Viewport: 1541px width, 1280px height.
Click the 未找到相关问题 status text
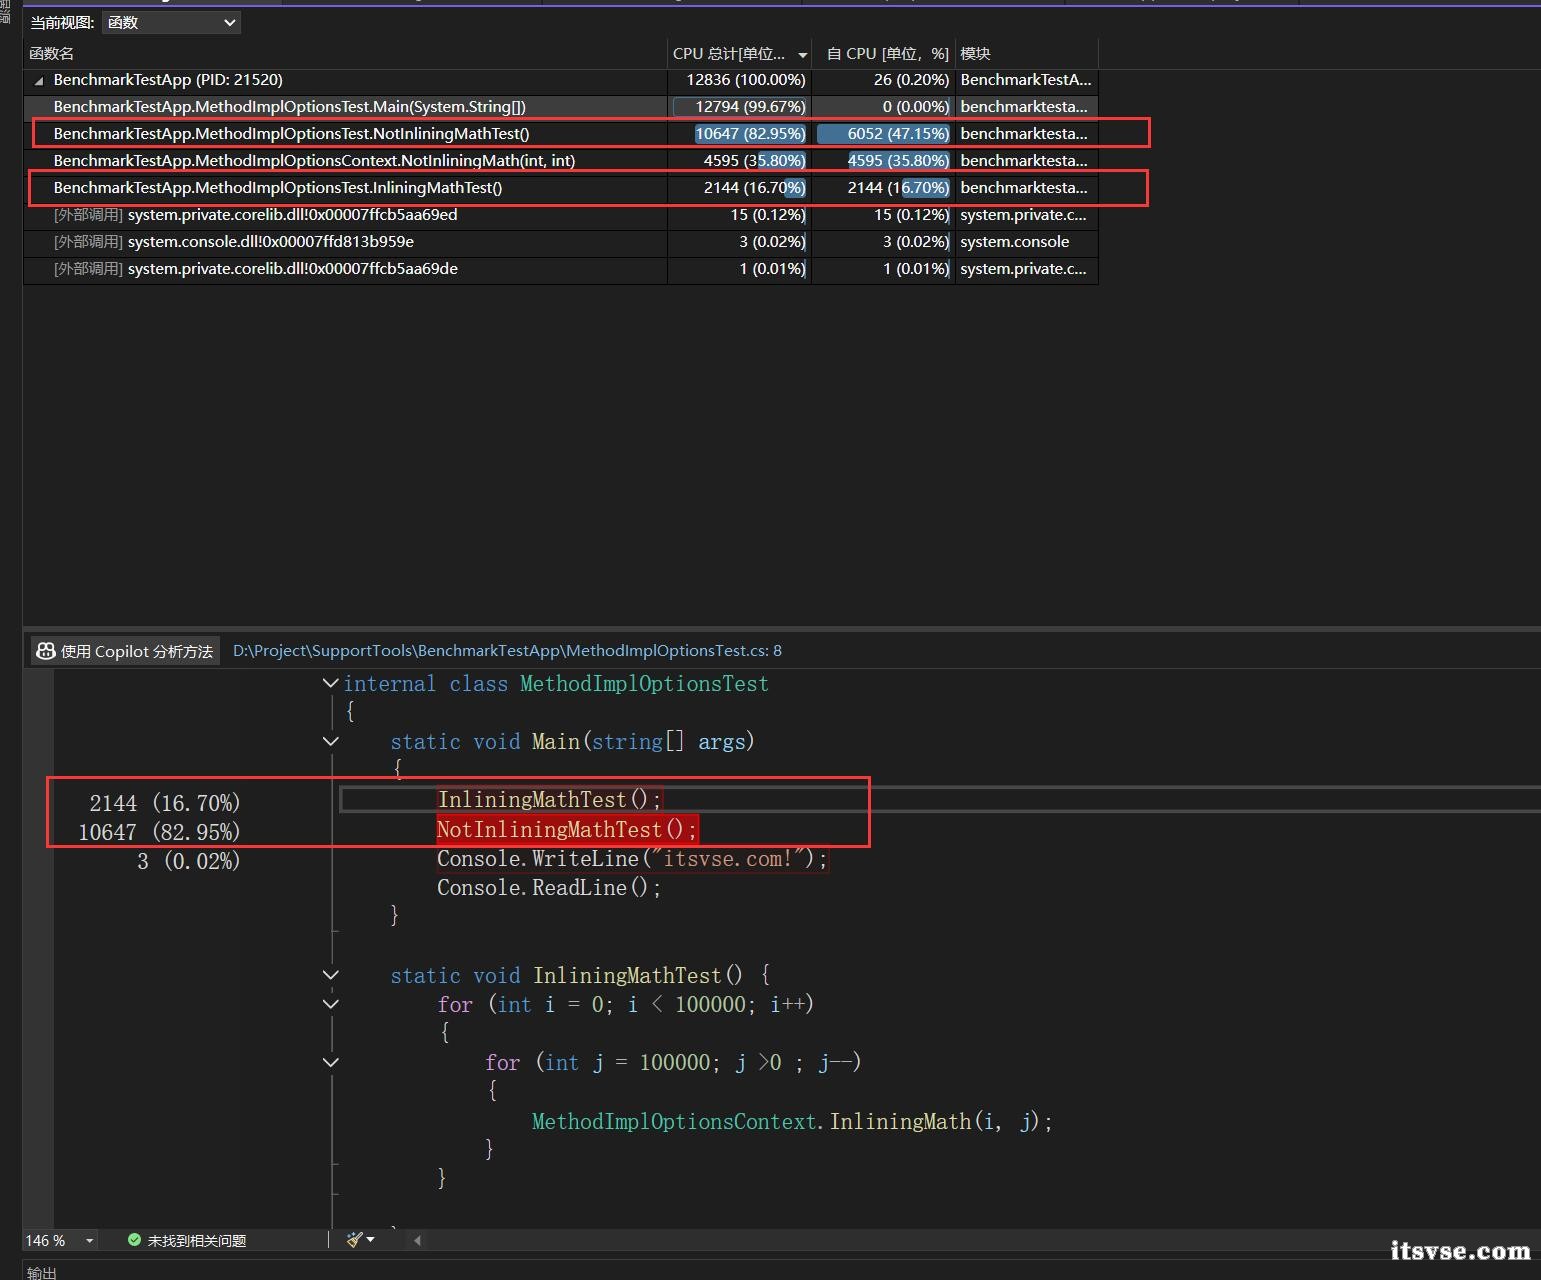(197, 1241)
